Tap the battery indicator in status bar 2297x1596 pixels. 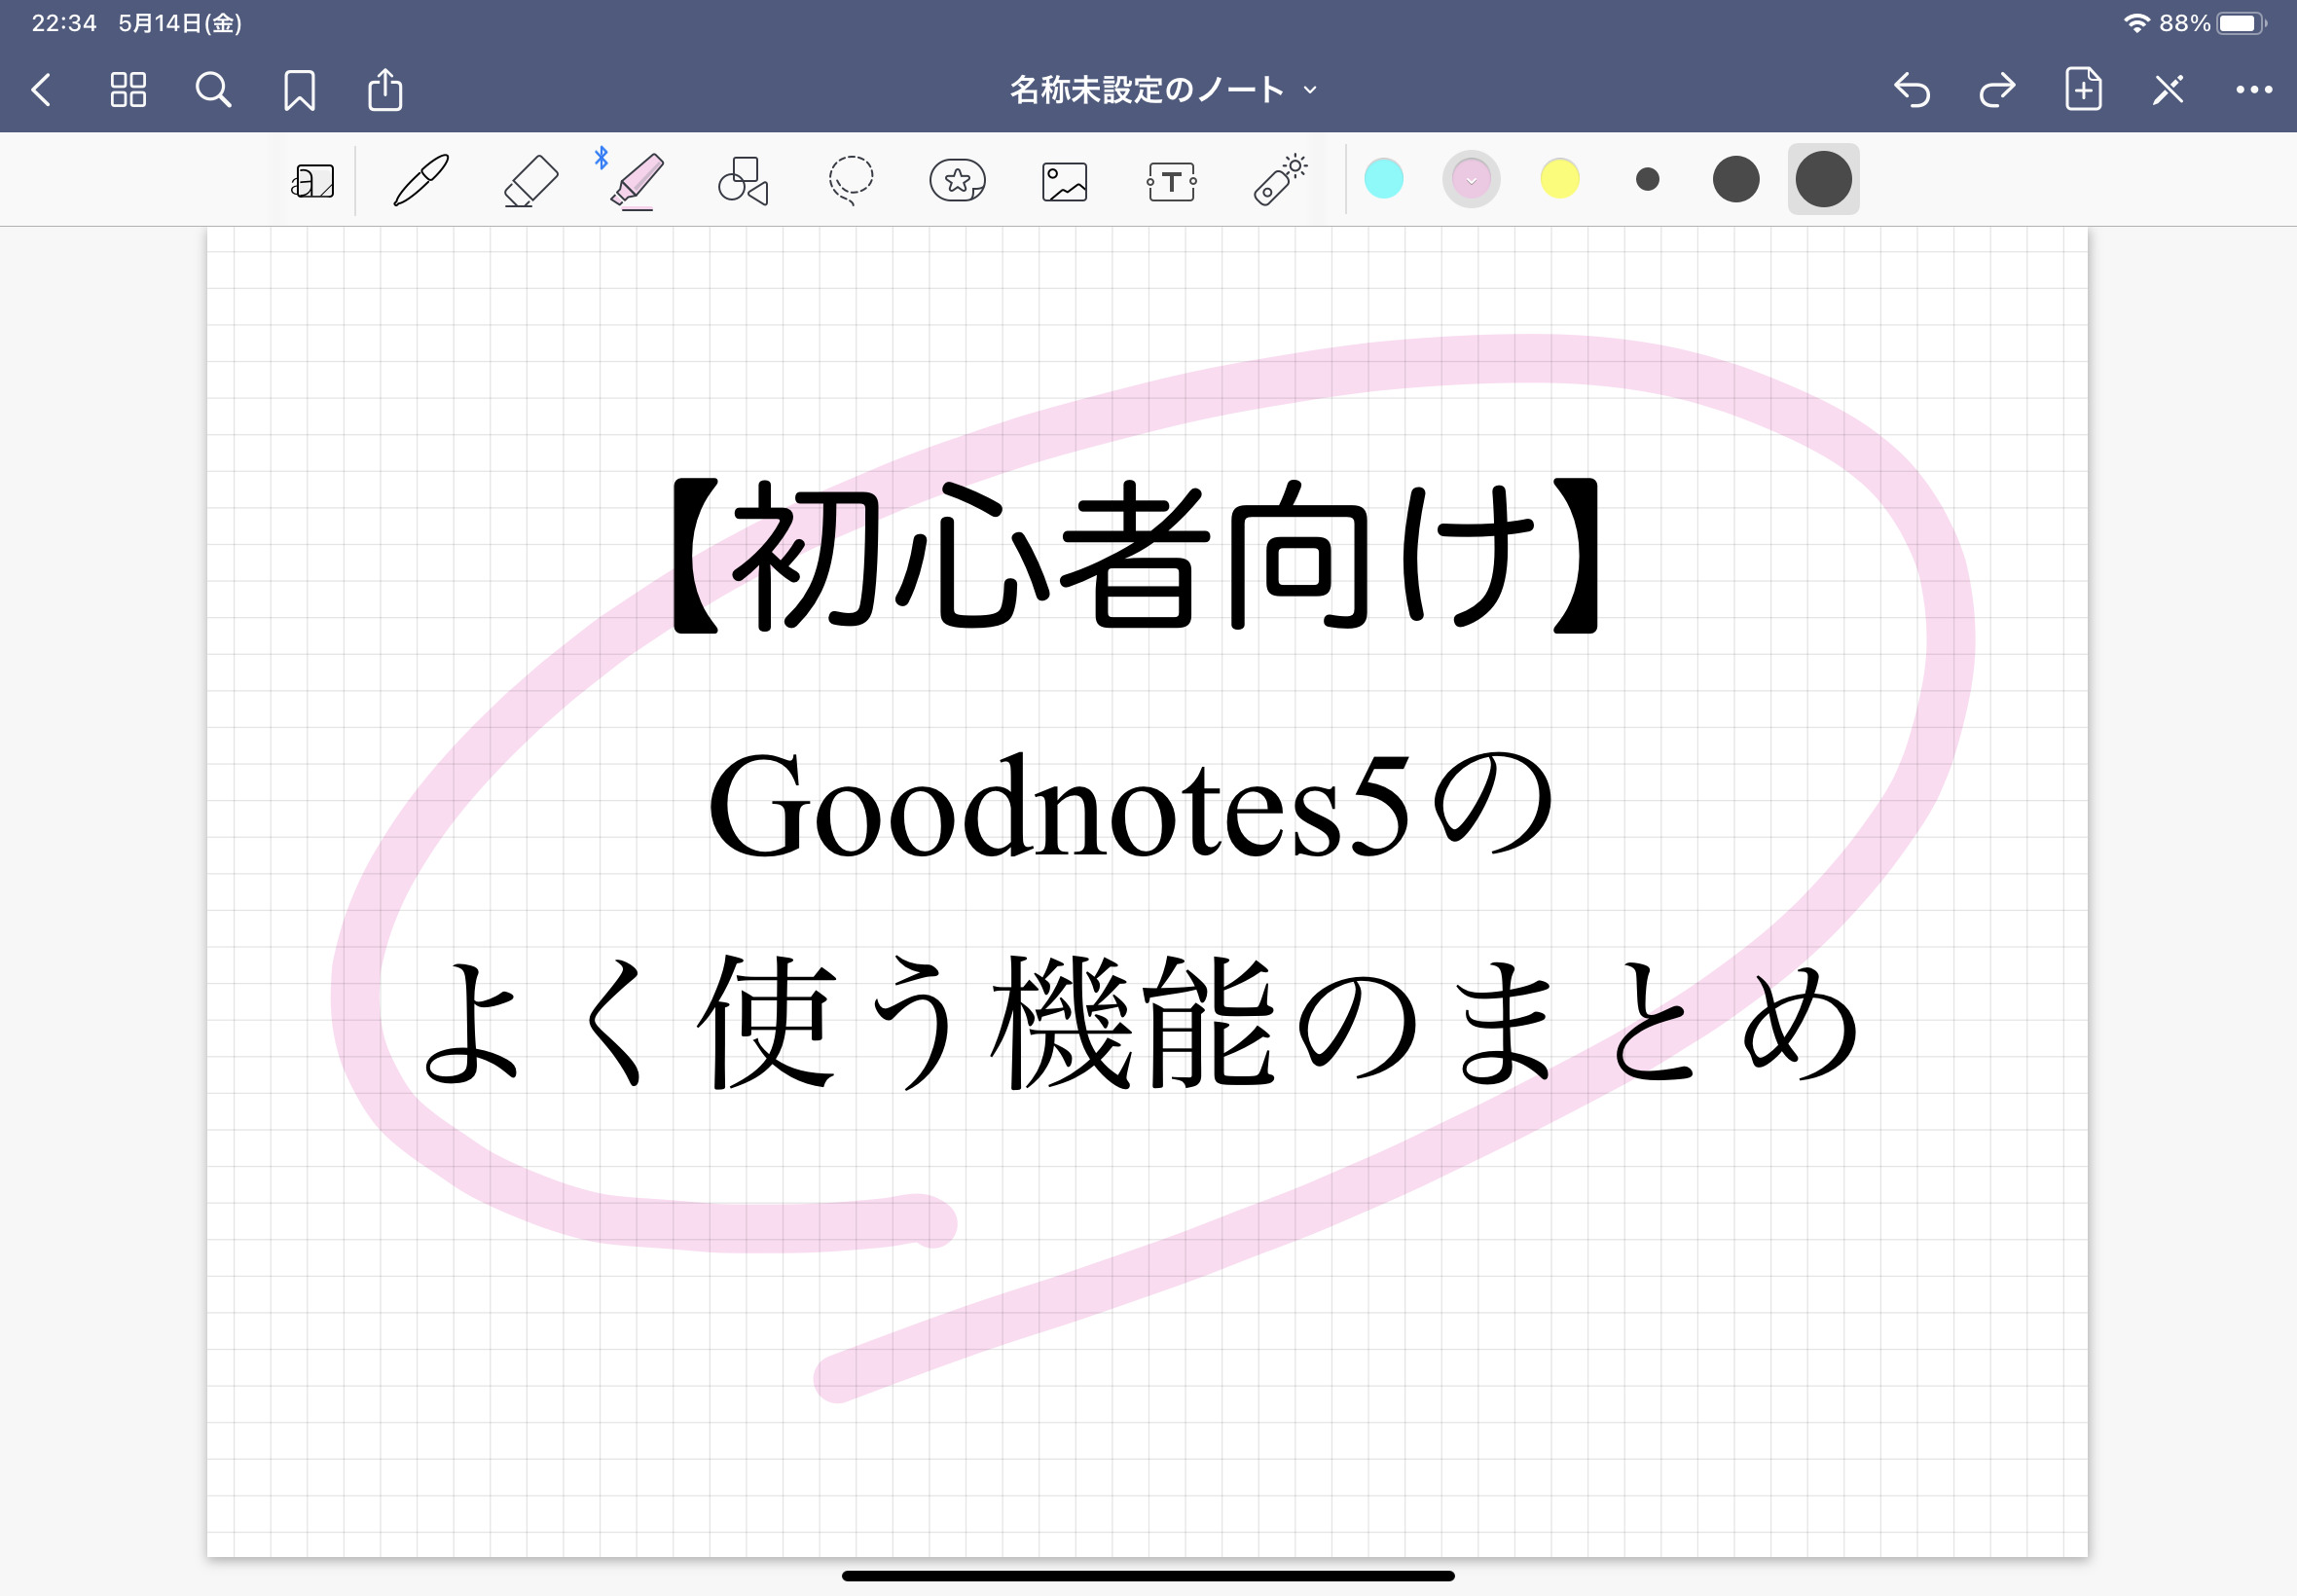pos(2241,23)
